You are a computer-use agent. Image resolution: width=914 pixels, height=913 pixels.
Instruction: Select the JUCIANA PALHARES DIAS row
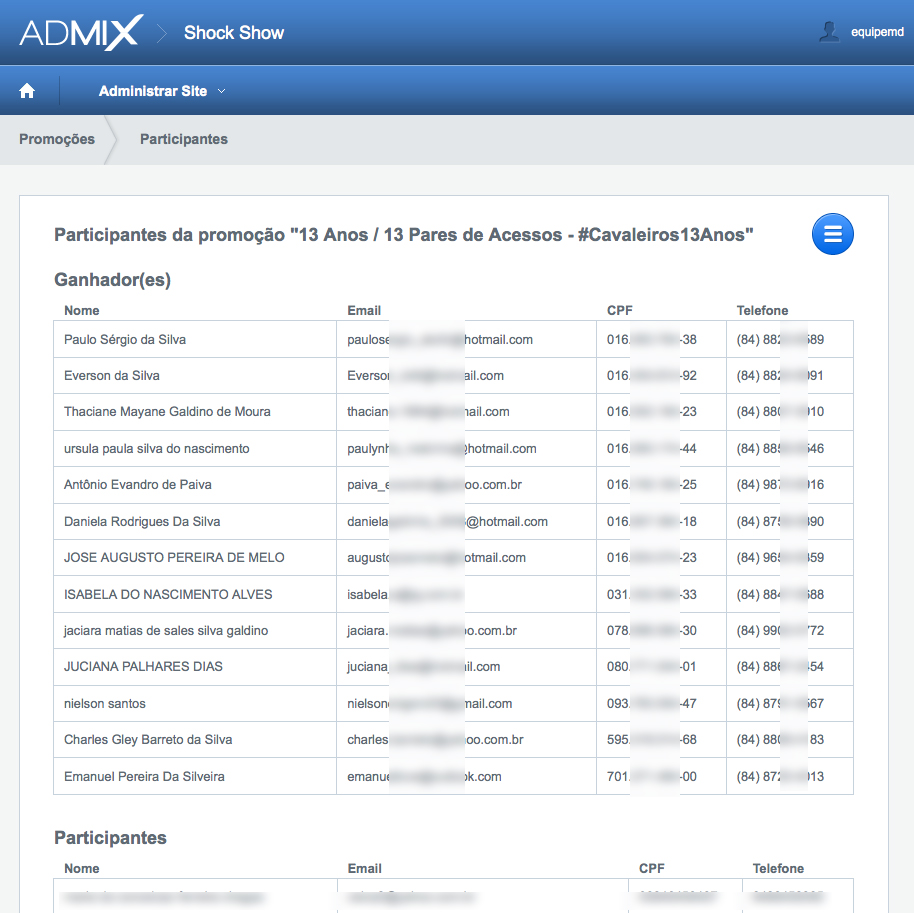(143, 666)
